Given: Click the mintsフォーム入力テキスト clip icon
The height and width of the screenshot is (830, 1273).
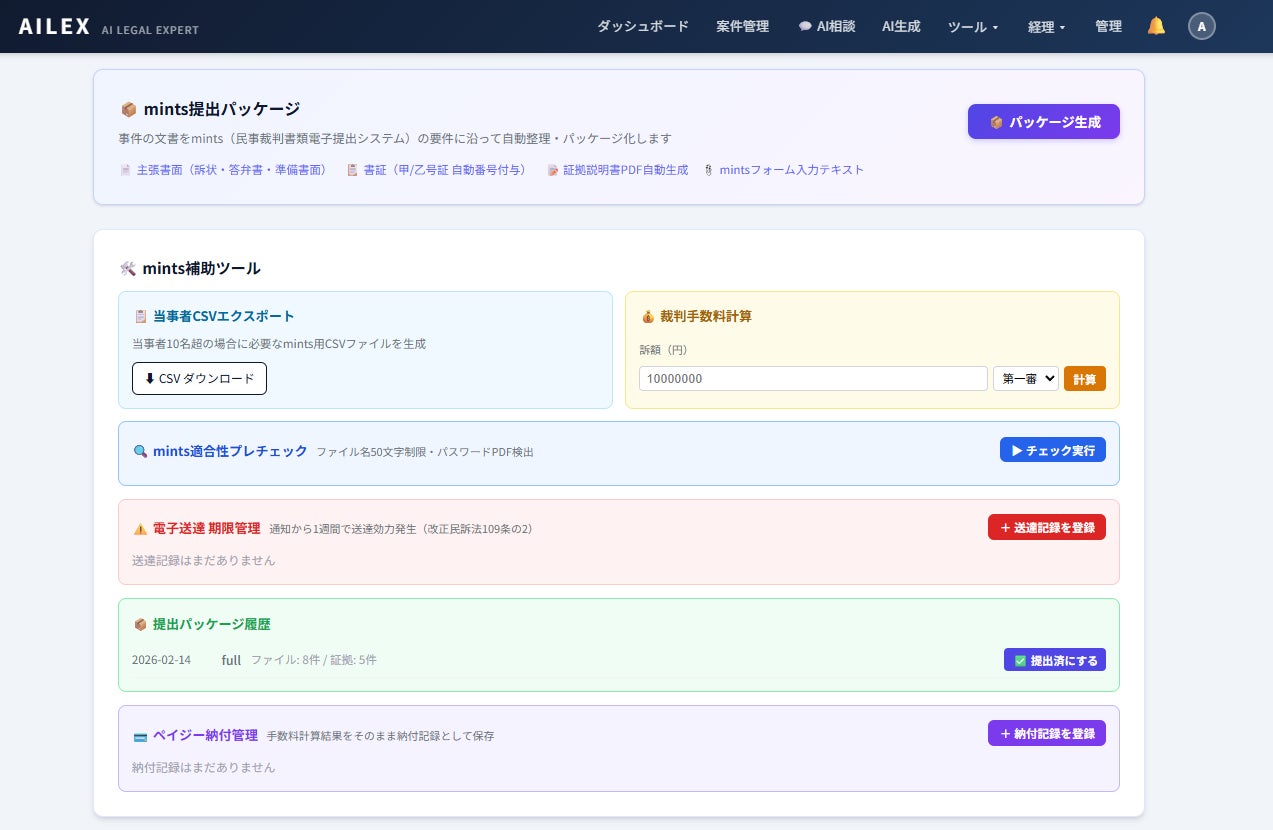Looking at the screenshot, I should [709, 170].
